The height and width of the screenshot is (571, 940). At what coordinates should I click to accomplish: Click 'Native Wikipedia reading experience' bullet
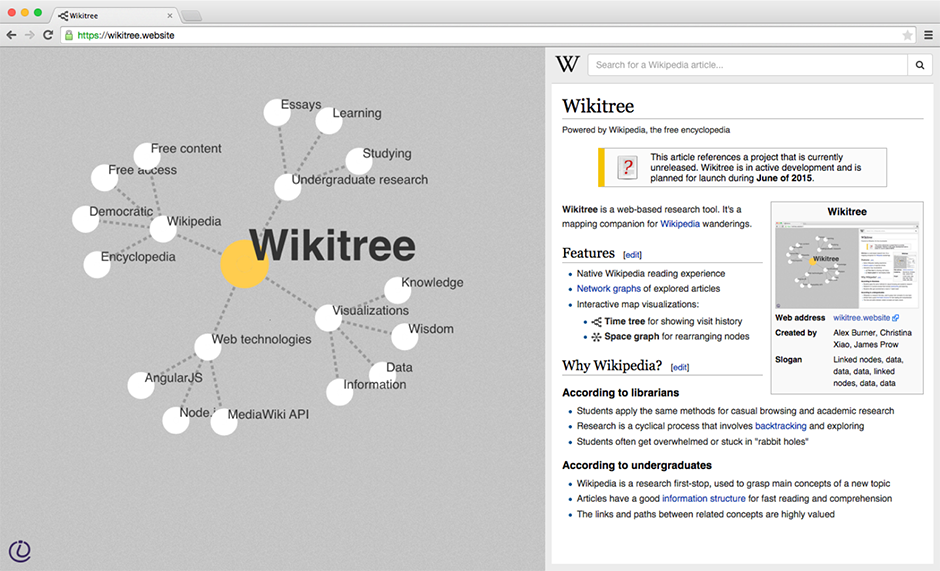tap(650, 274)
